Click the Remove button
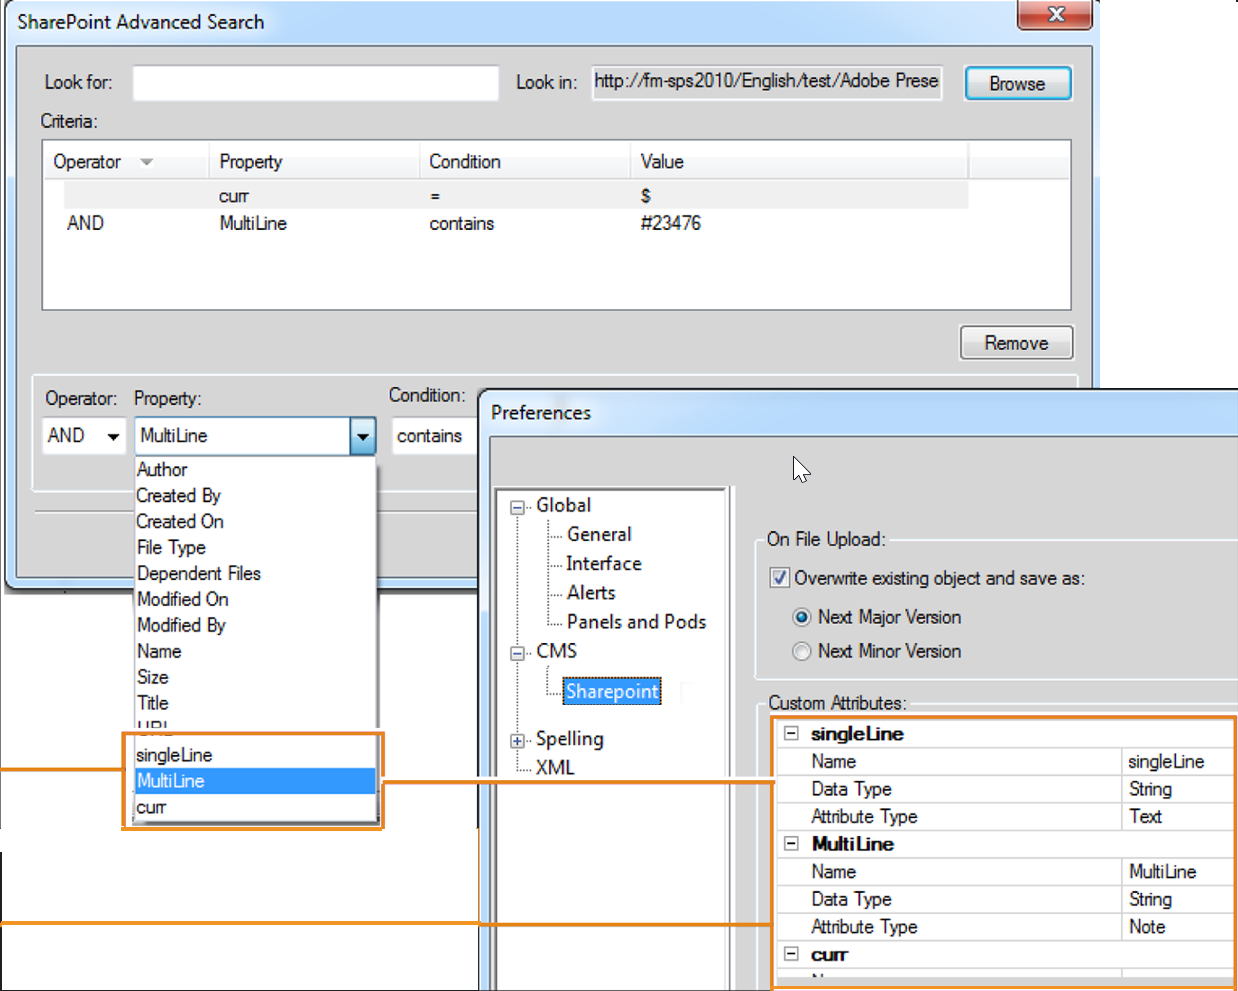Viewport: 1238px width, 991px height. pos(1016,342)
